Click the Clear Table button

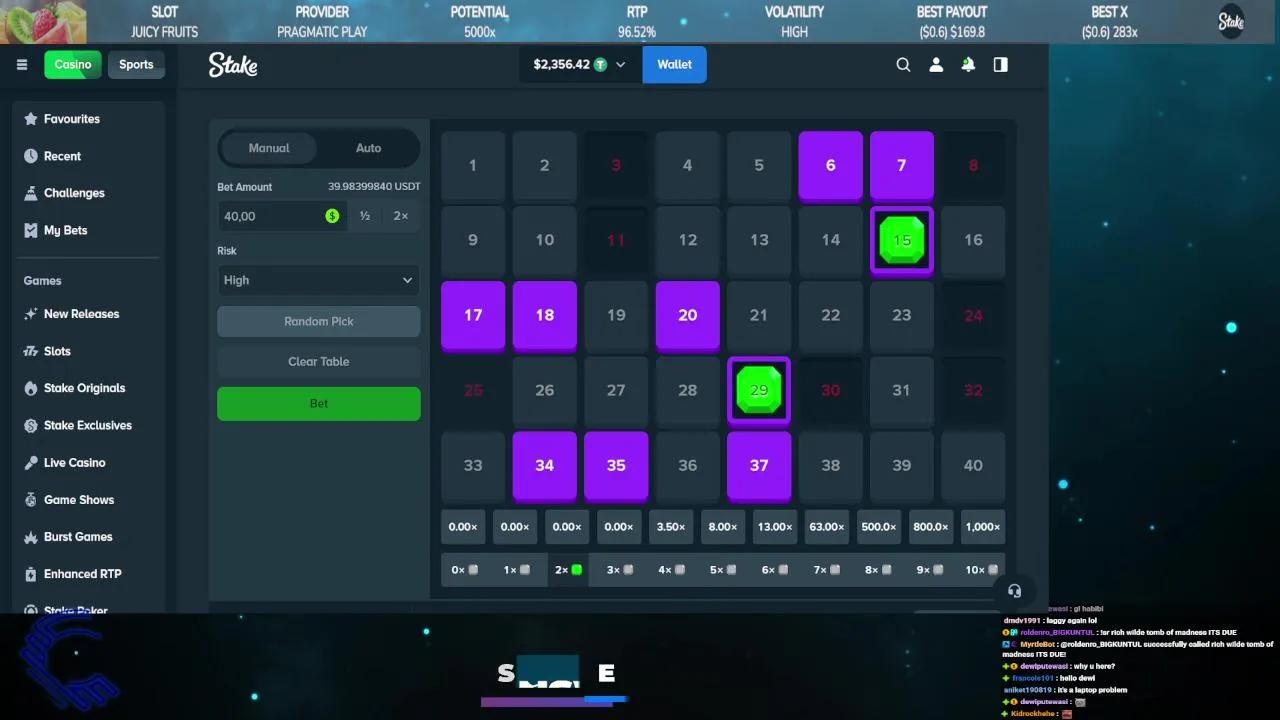point(319,362)
